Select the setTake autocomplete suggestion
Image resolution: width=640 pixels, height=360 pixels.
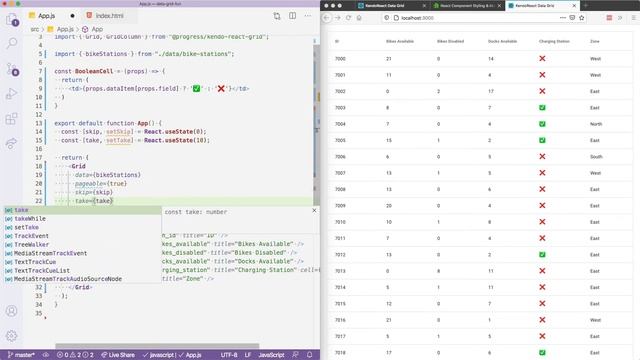click(x=83, y=227)
